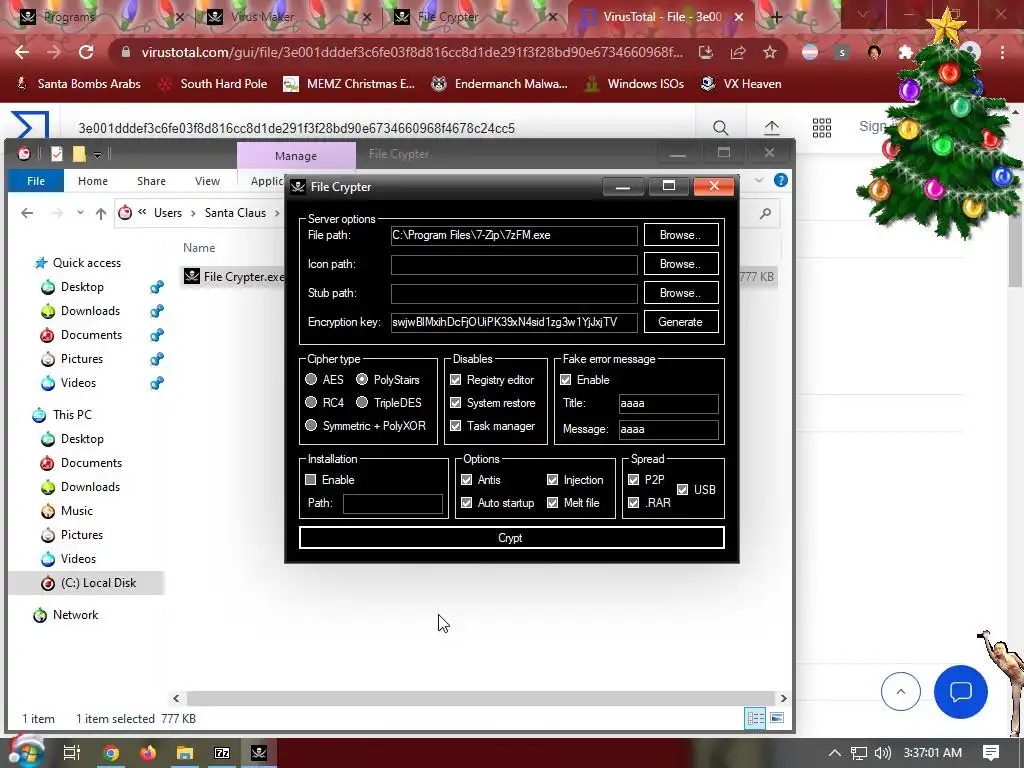Open the VirusTotal apps grid icon
Viewport: 1024px width, 768px height.
coord(822,127)
